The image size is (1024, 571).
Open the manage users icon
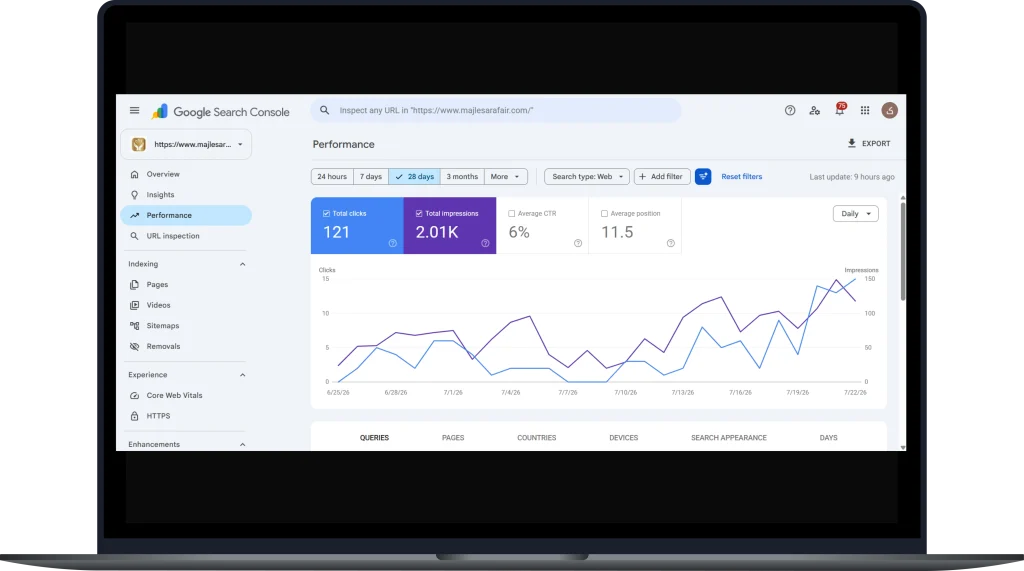tap(814, 110)
